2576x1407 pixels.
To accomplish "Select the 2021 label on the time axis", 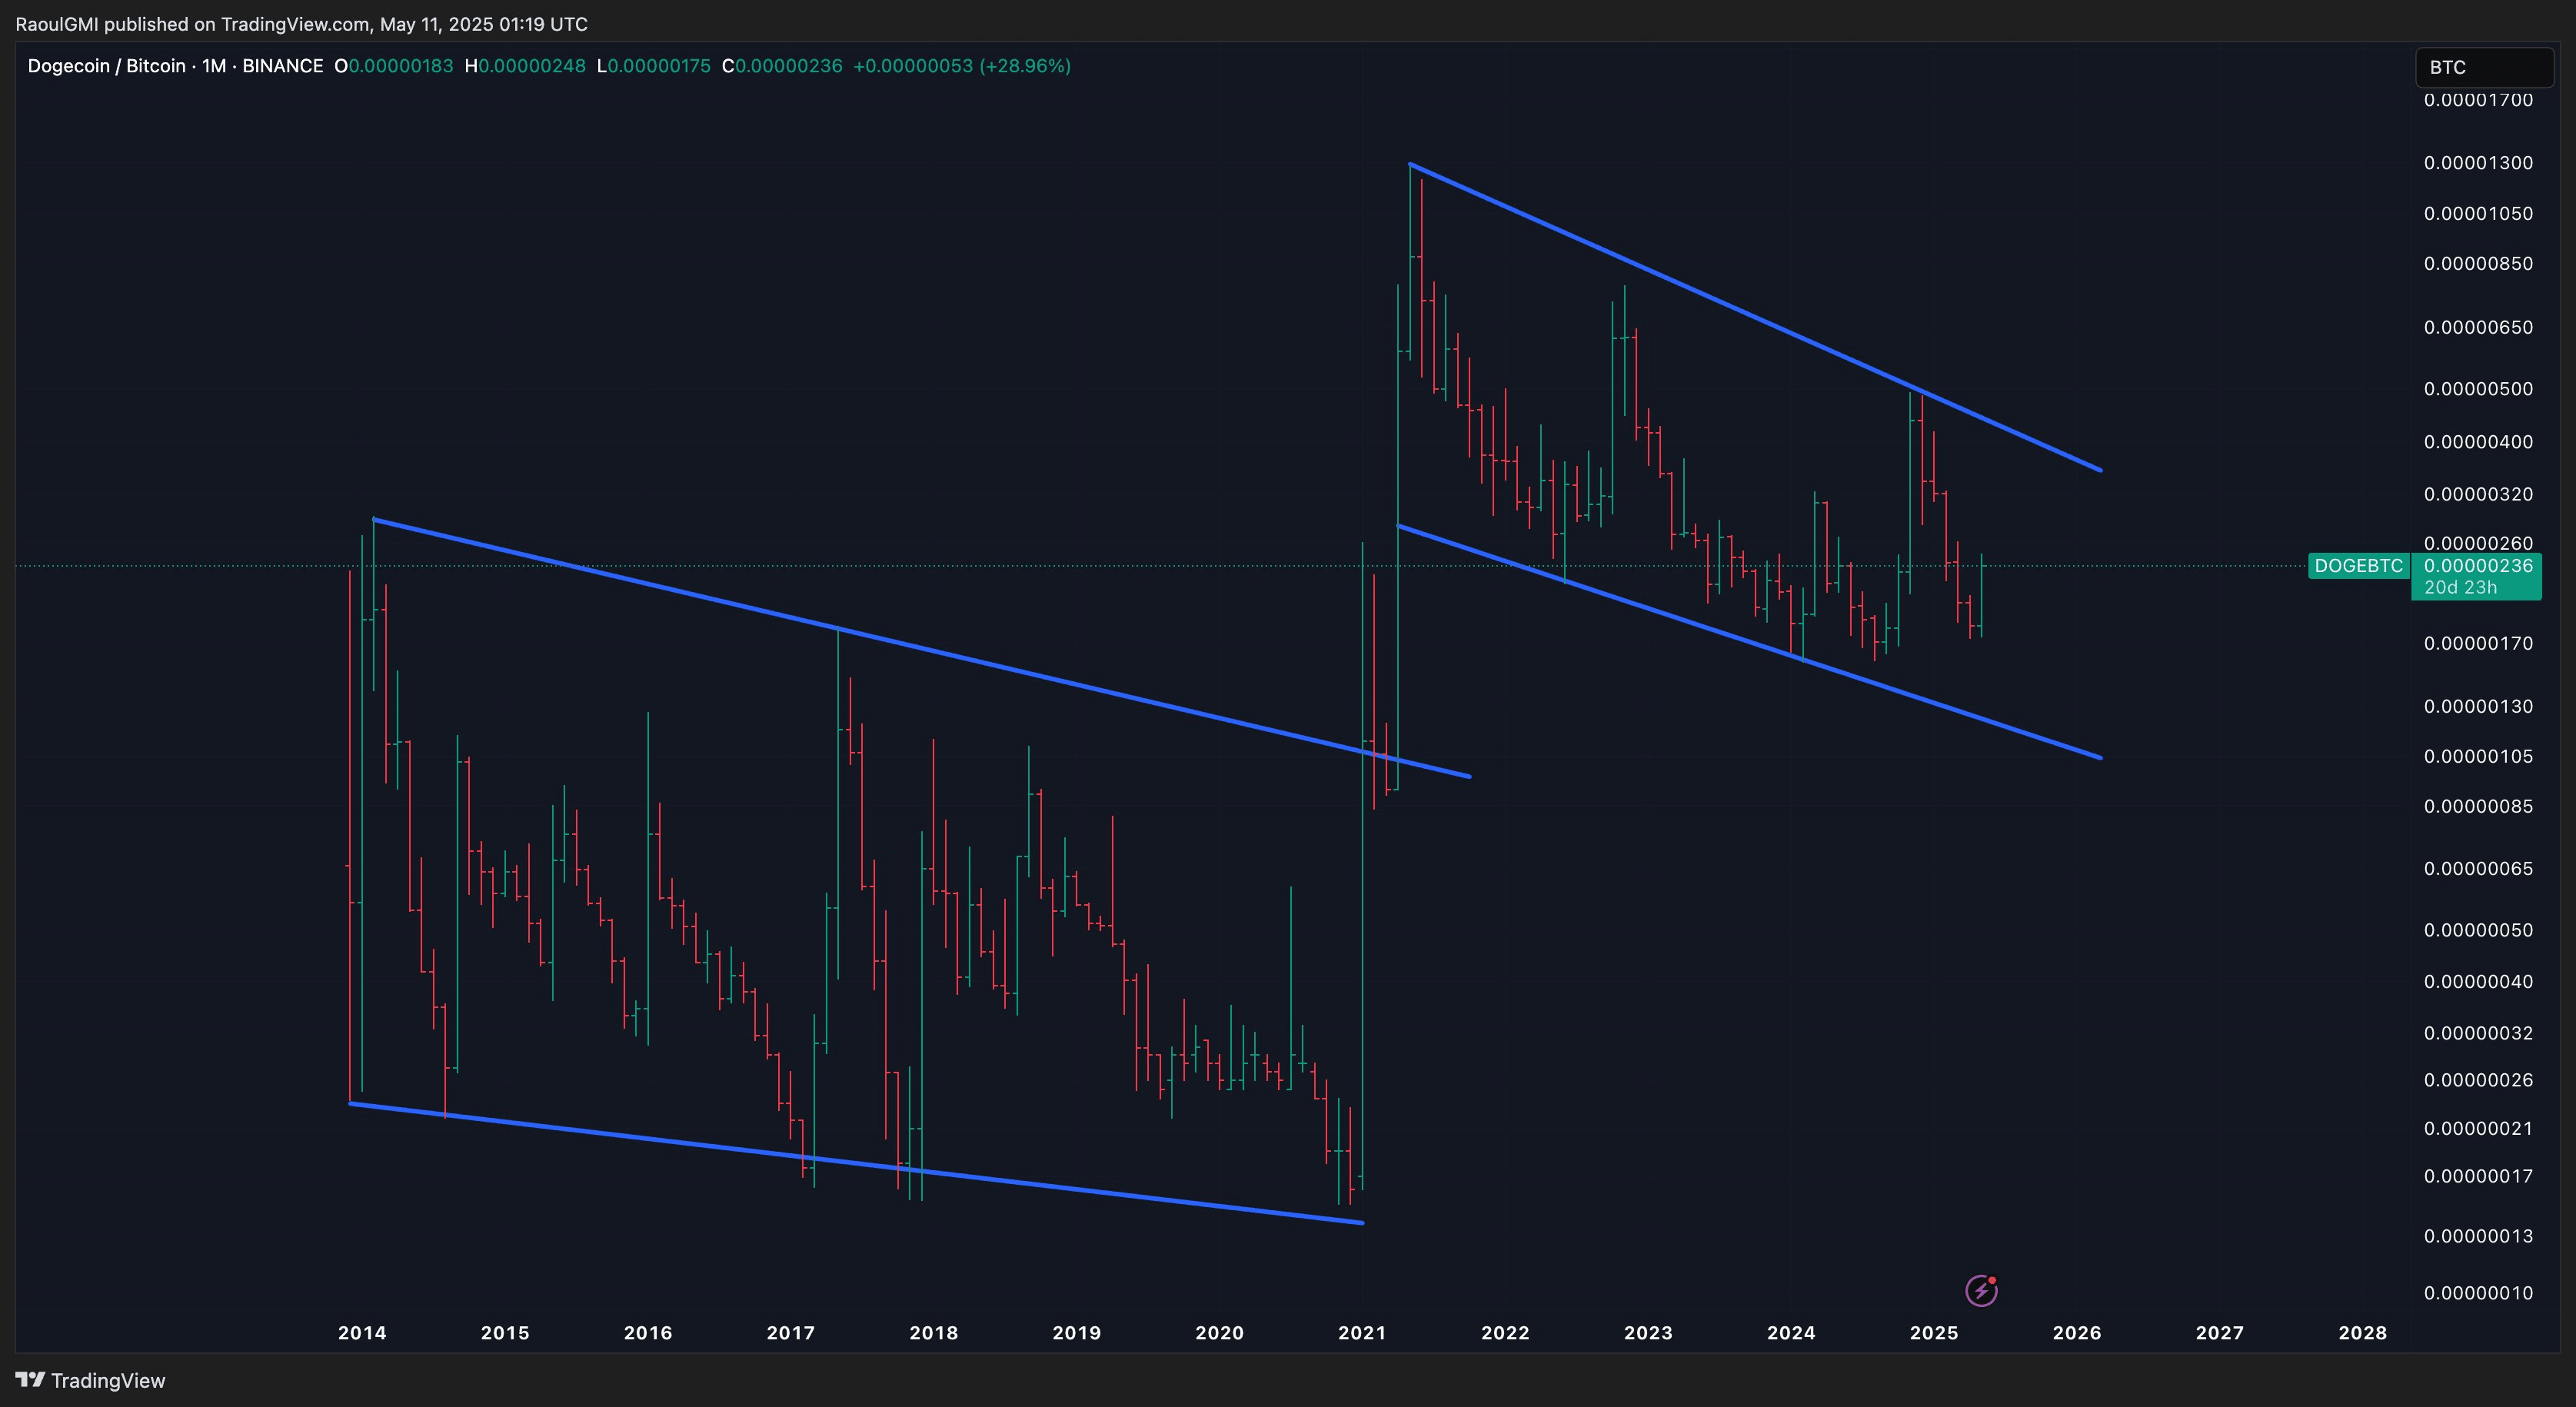I will [x=1362, y=1333].
